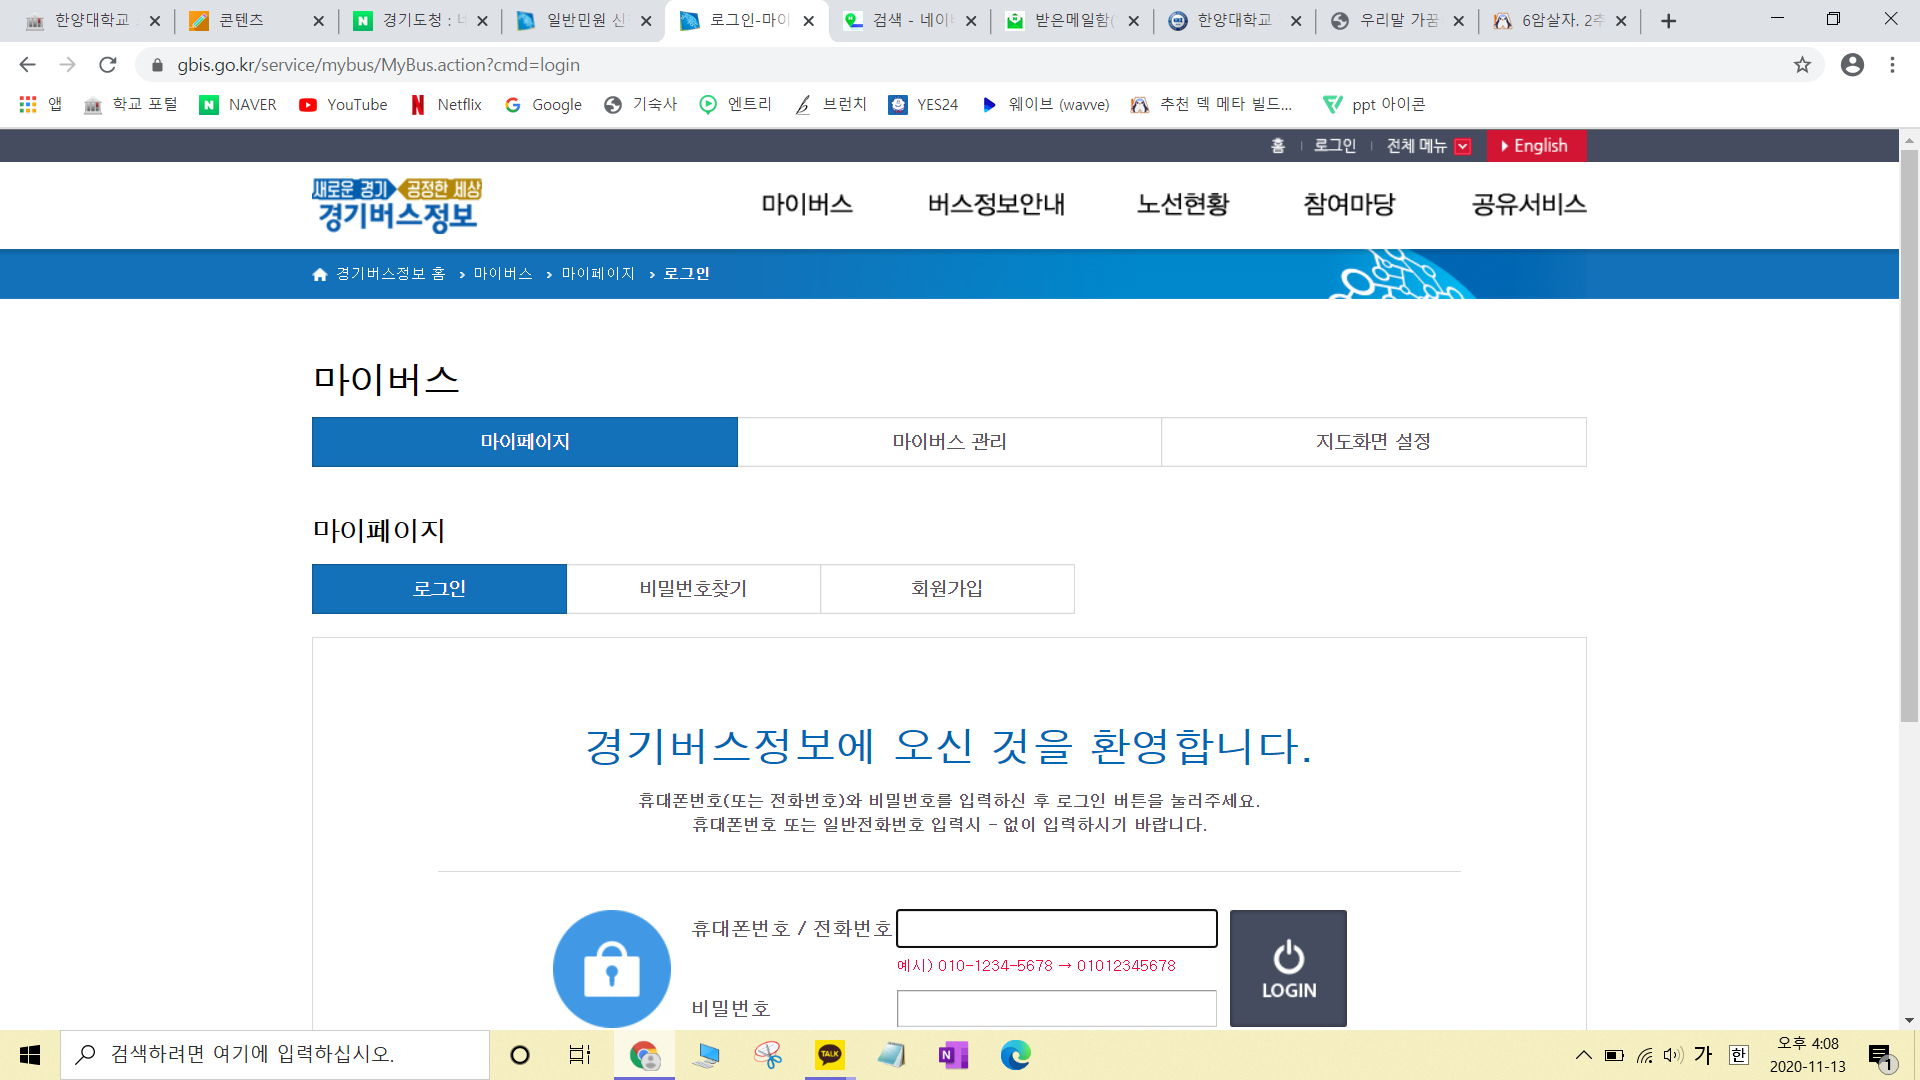Open the Netflix bookmark
The image size is (1920, 1080).
point(446,105)
